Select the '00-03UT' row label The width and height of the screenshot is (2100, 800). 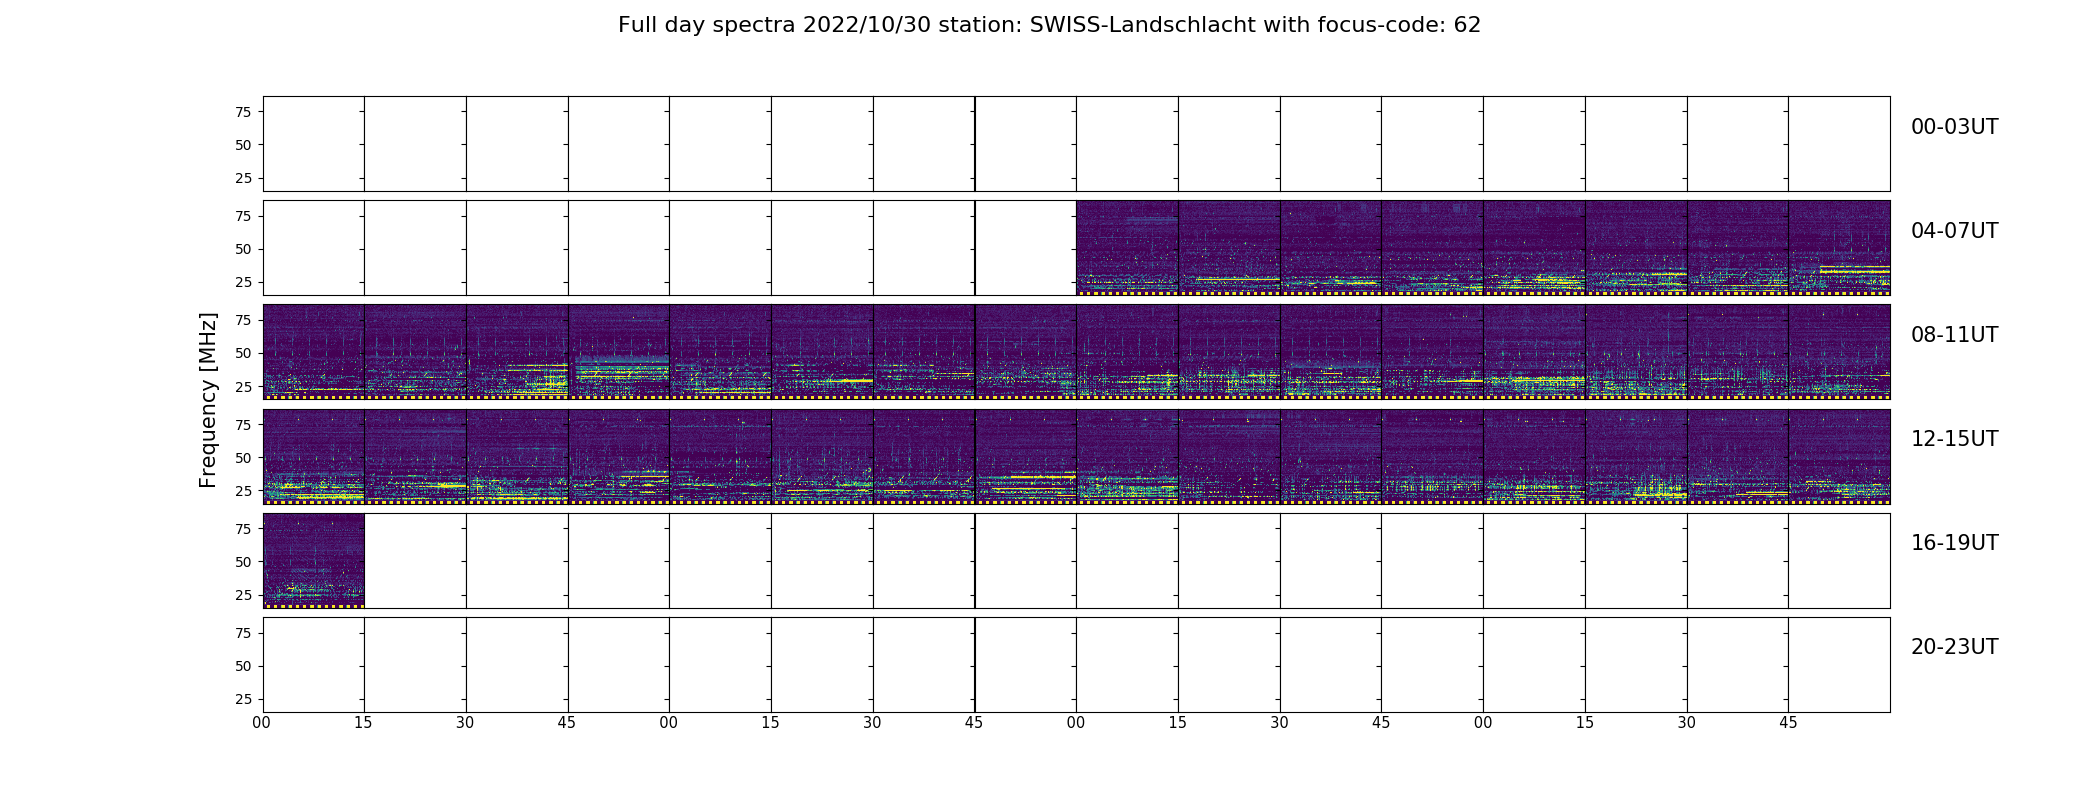(x=1954, y=127)
